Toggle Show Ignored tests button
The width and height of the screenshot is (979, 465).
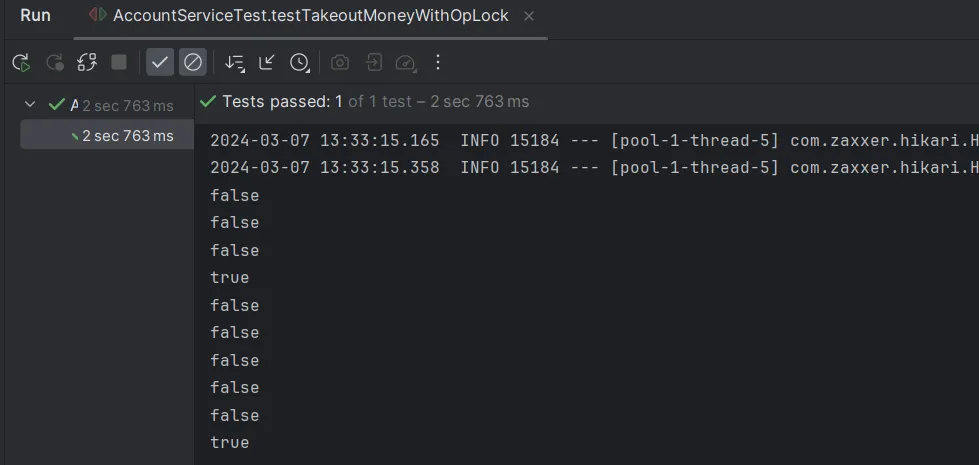point(193,62)
